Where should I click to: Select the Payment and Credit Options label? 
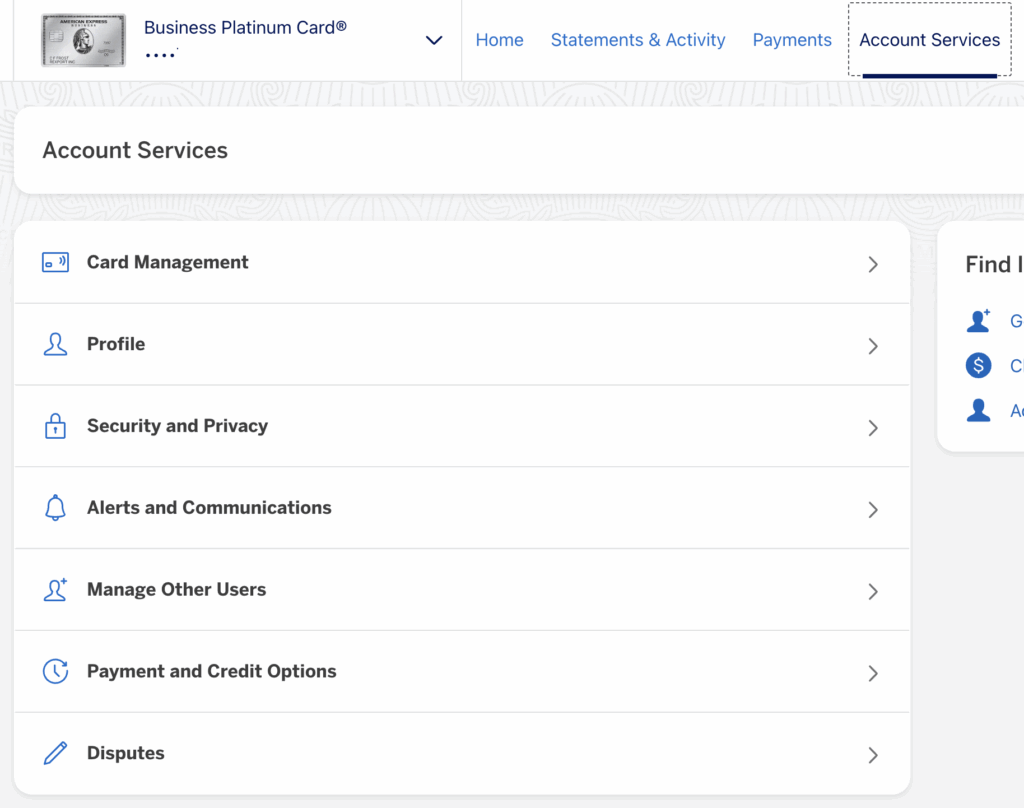click(211, 671)
